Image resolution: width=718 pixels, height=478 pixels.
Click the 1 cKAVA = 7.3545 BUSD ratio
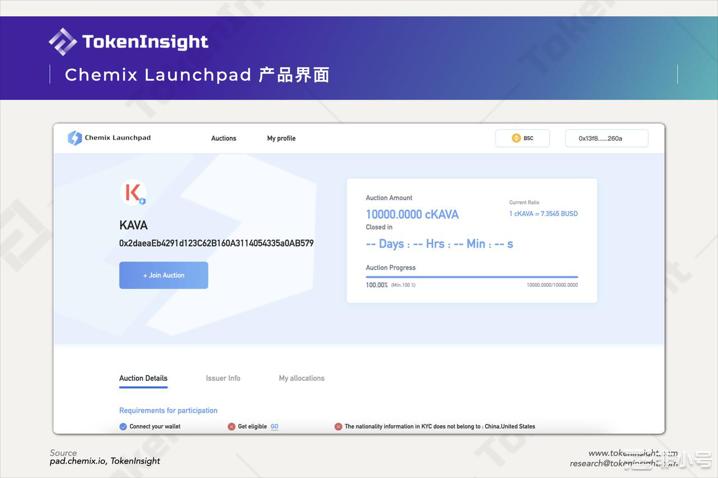(x=543, y=214)
